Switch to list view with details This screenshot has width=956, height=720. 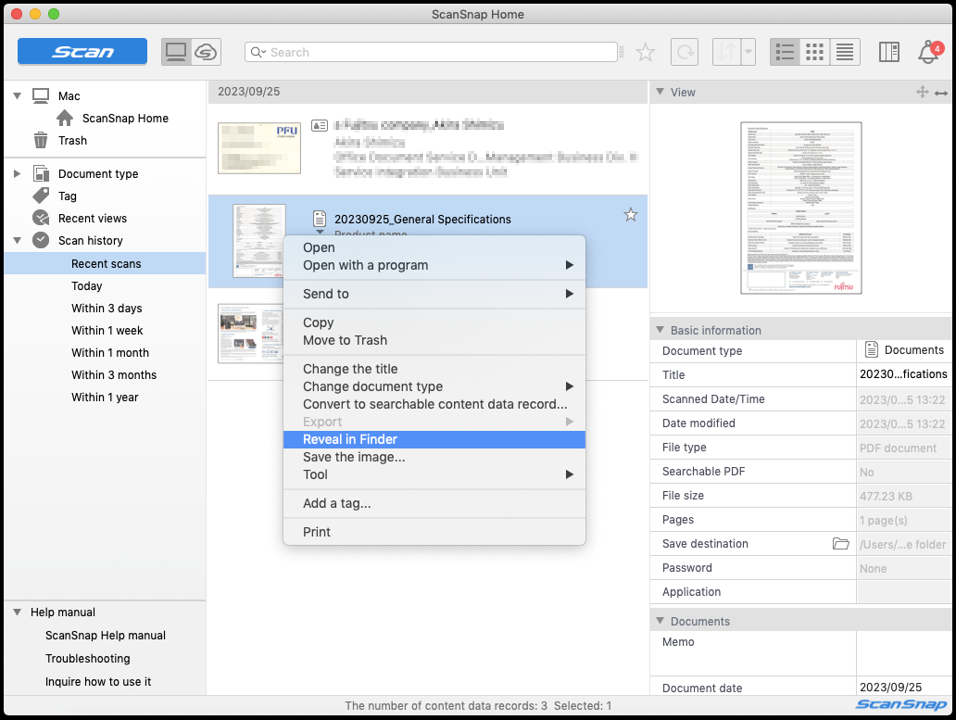[x=785, y=52]
